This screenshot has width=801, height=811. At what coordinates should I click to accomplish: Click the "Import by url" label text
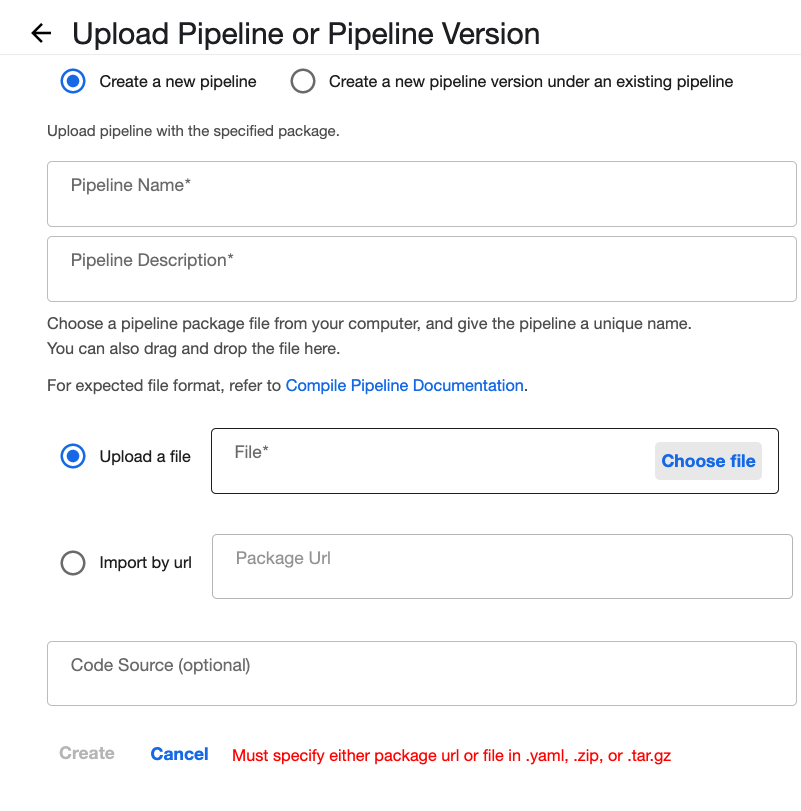tap(145, 563)
